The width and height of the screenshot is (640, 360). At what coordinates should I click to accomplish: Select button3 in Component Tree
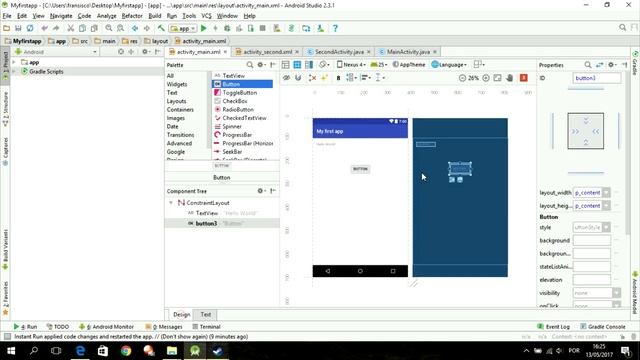tap(222, 223)
